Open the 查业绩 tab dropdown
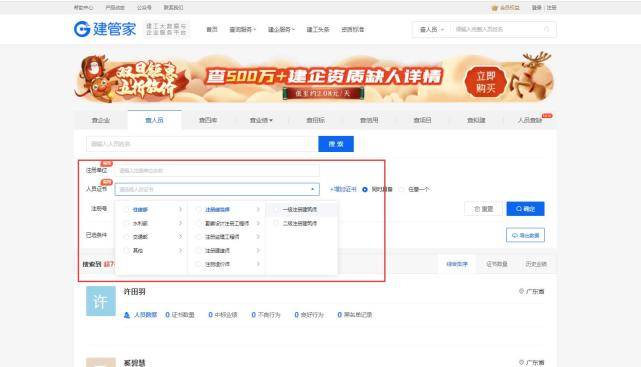This screenshot has width=641, height=367. tap(262, 120)
